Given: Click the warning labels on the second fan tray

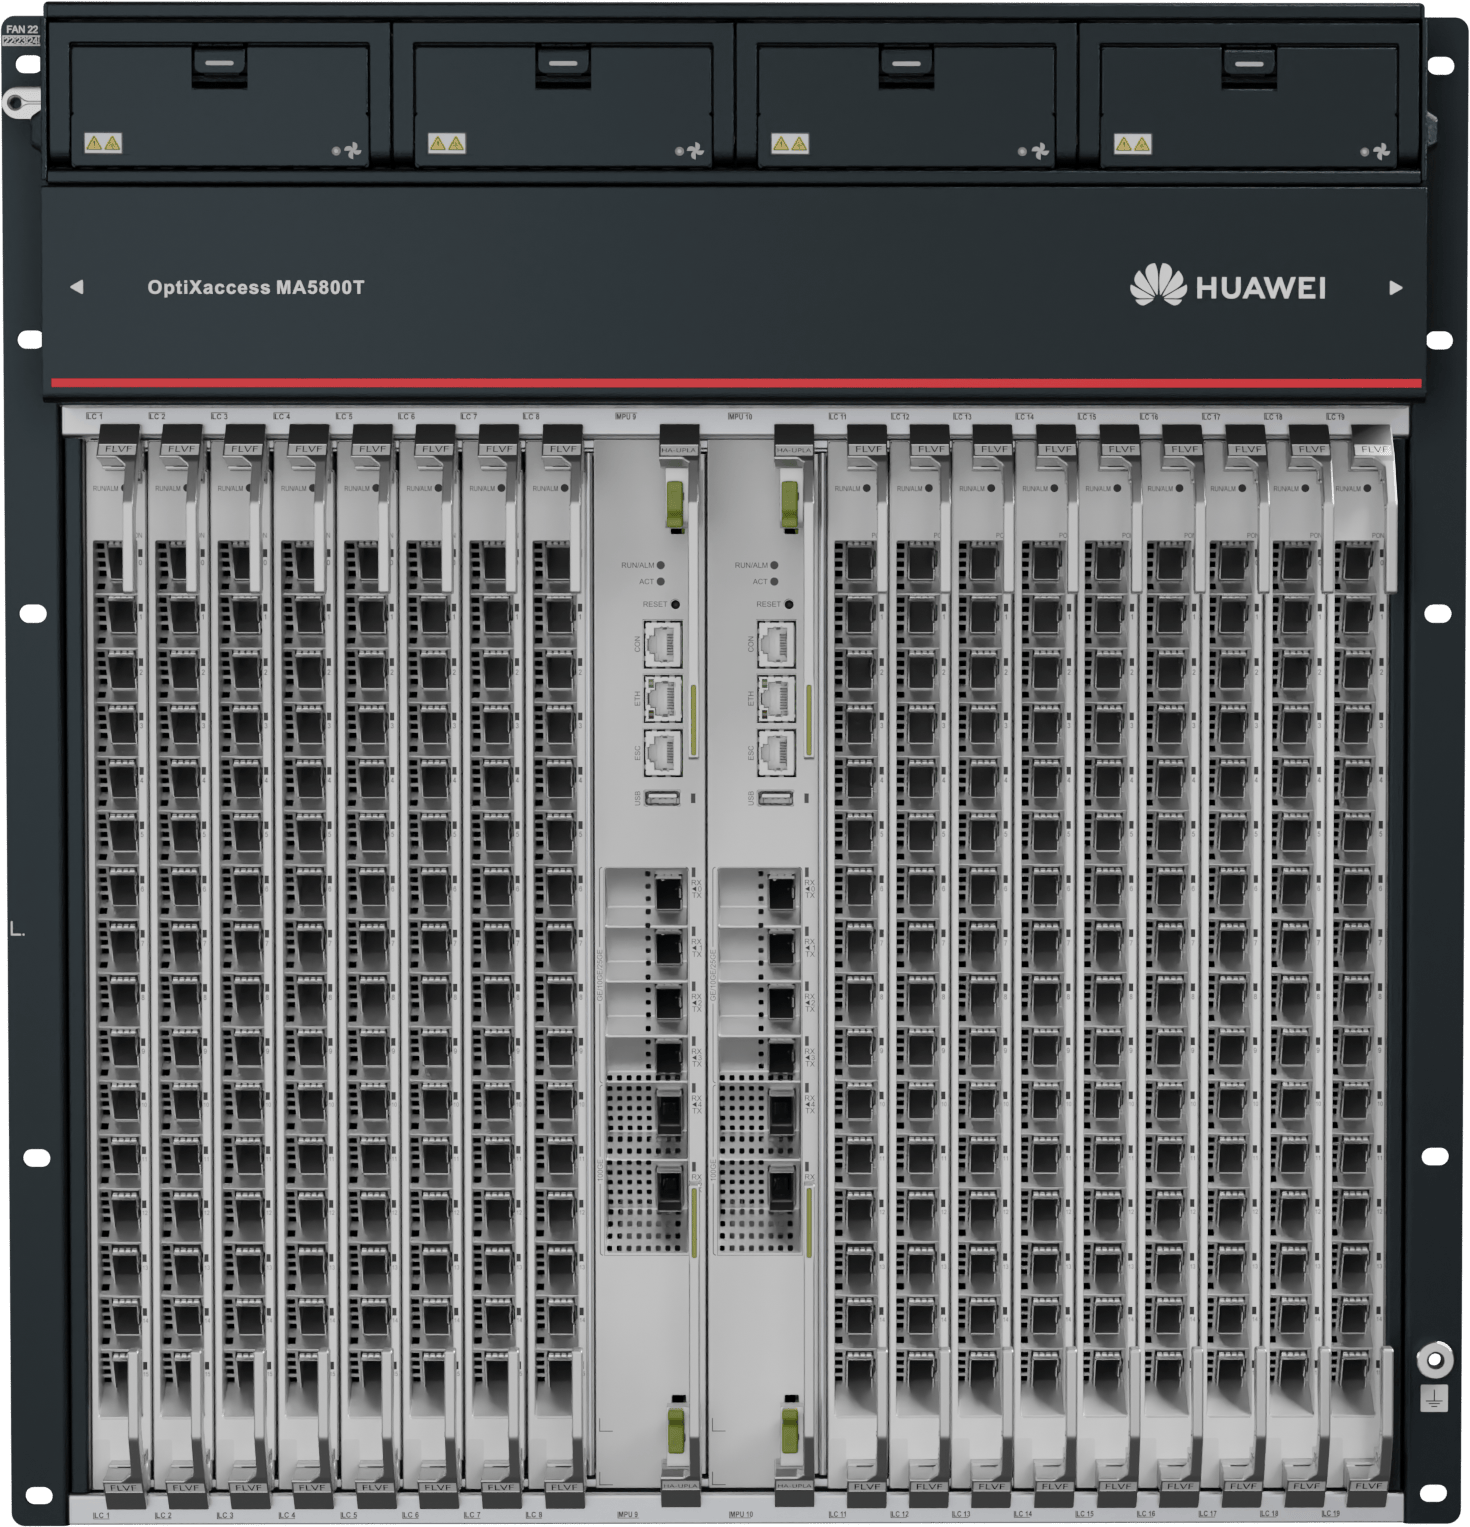Looking at the screenshot, I should pyautogui.click(x=446, y=143).
